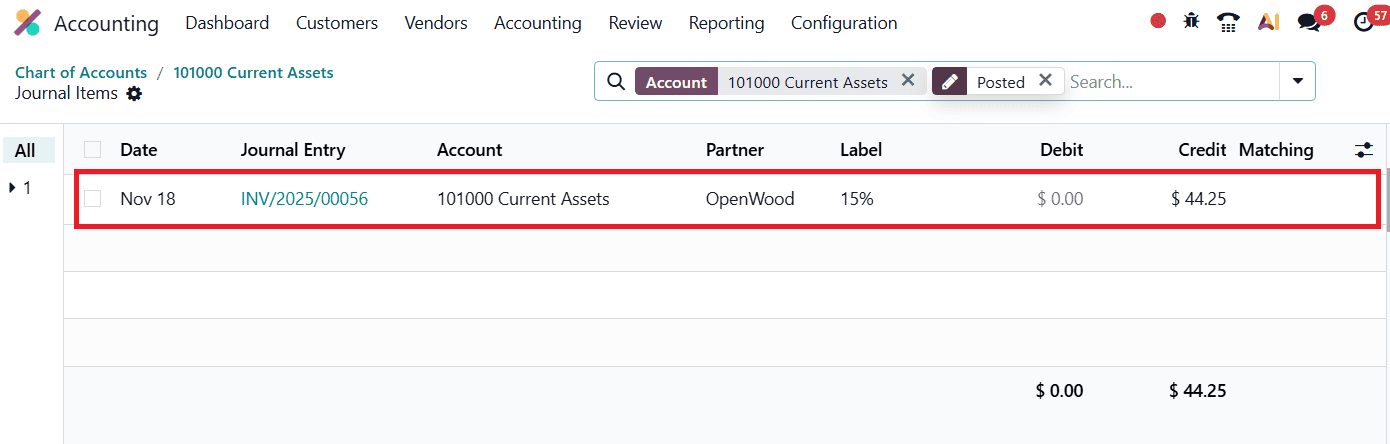Open the Review menu
This screenshot has width=1390, height=444.
(635, 22)
